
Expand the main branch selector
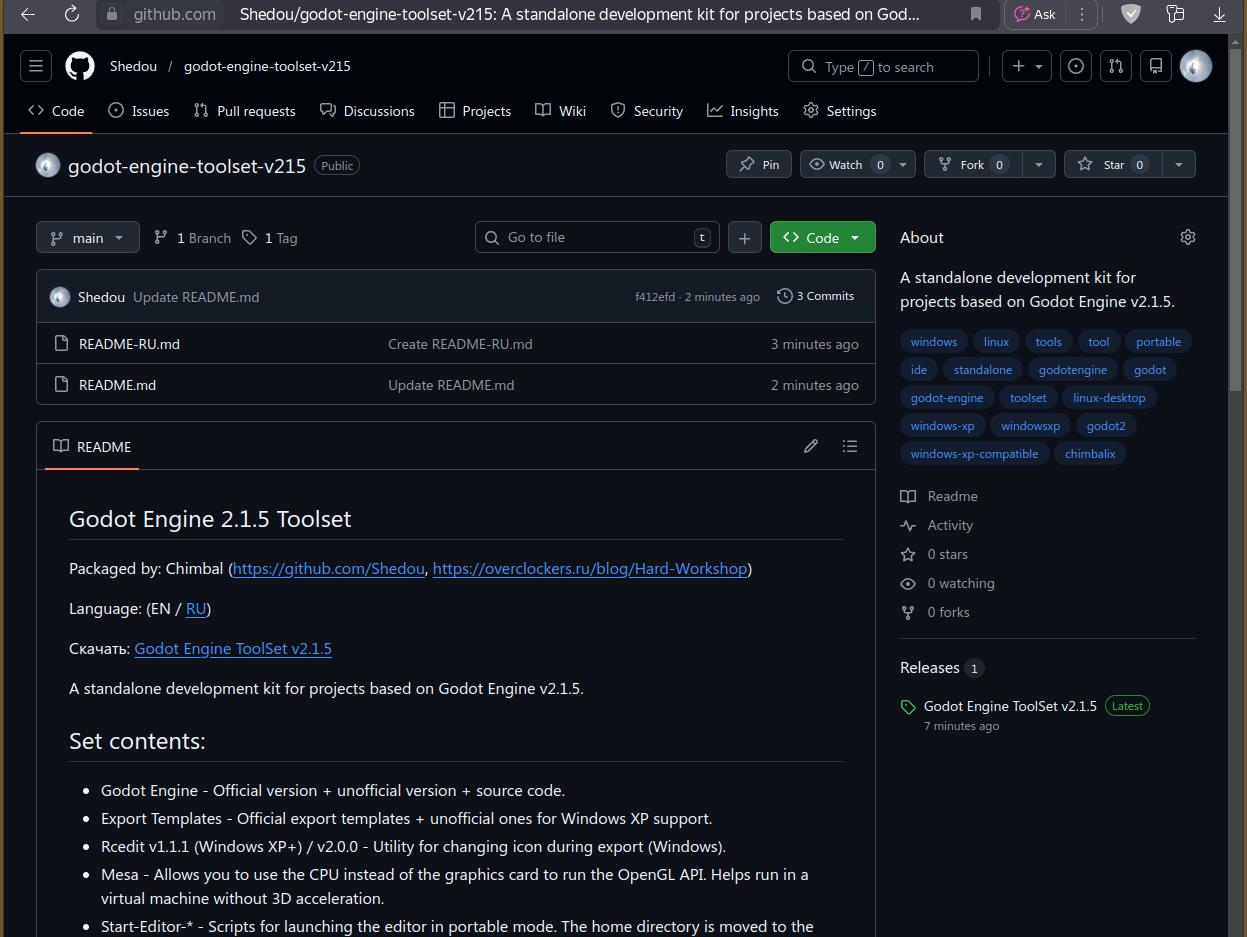[88, 237]
